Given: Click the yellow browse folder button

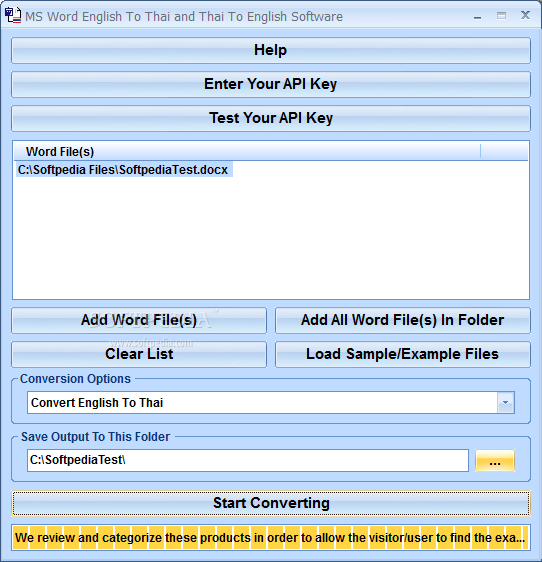Looking at the screenshot, I should [495, 460].
